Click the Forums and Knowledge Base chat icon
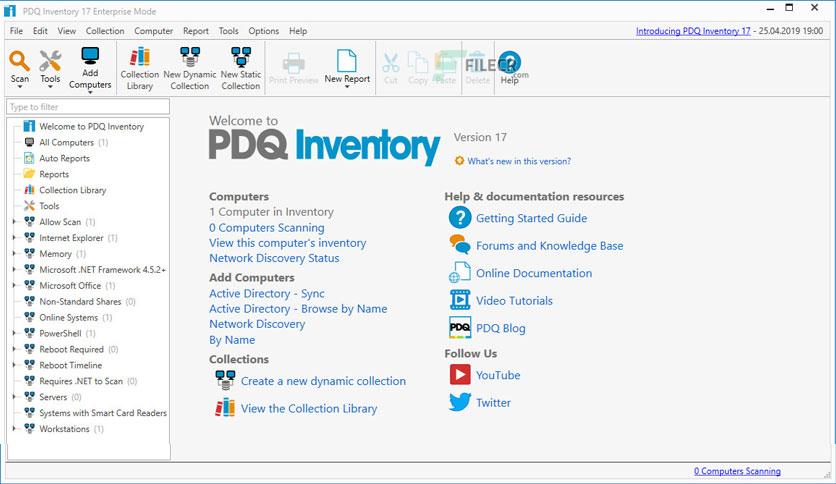The width and height of the screenshot is (836, 484). click(x=460, y=245)
